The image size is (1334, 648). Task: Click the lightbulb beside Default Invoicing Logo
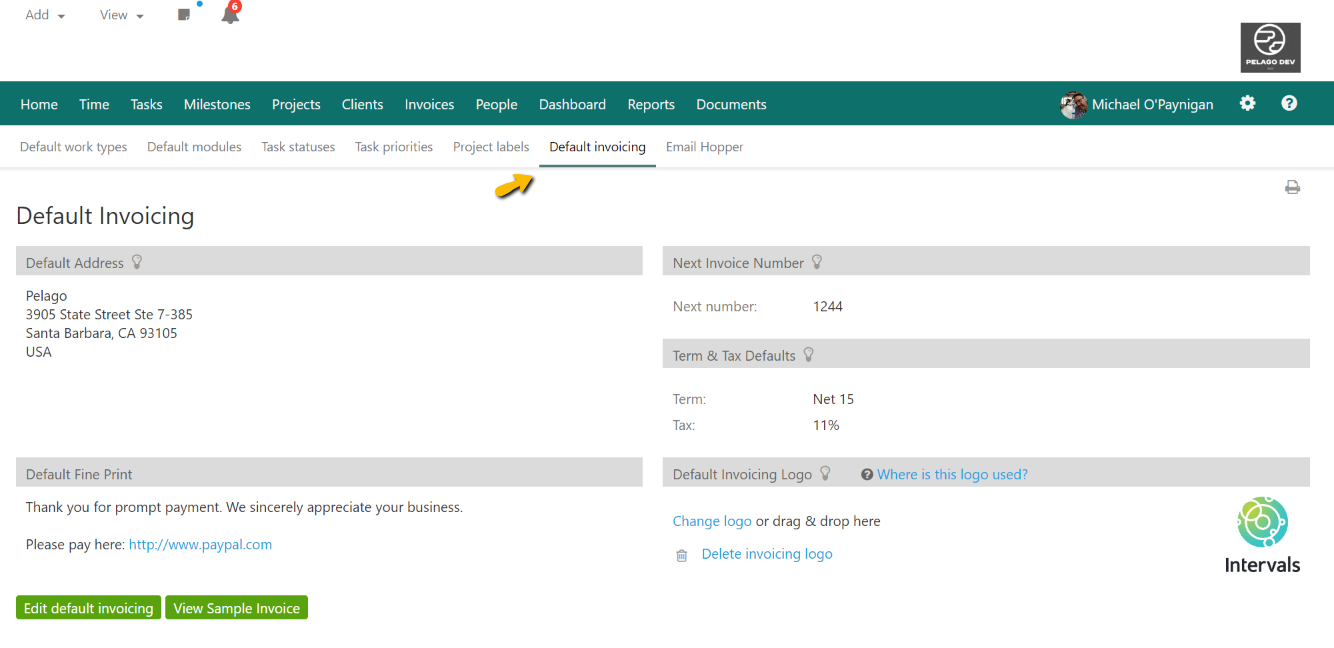(824, 473)
